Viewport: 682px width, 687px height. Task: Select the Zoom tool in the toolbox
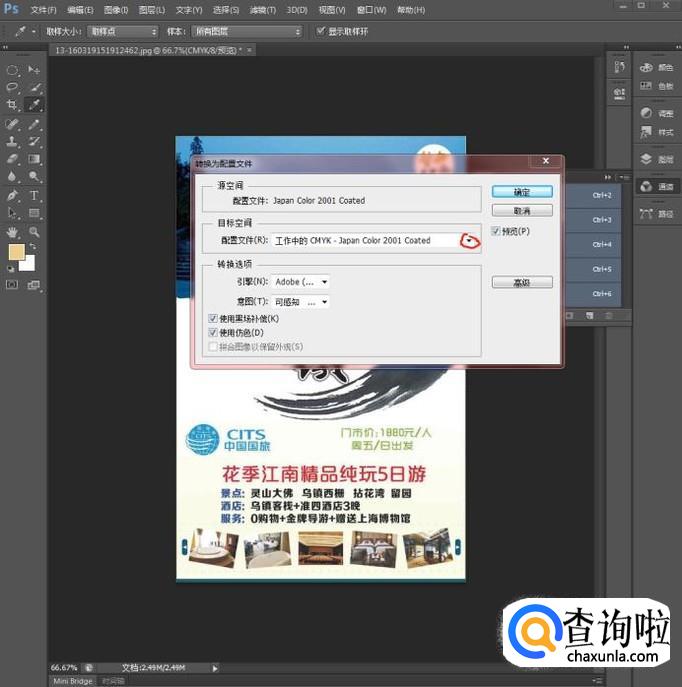tap(35, 231)
